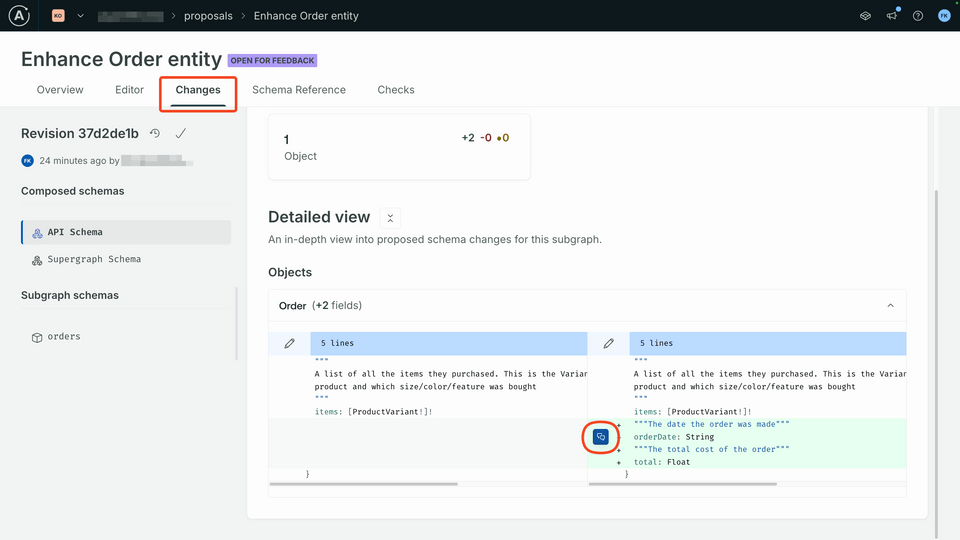The image size is (960, 540).
Task: Click the page vertical scrollbar
Action: pyautogui.click(x=935, y=364)
